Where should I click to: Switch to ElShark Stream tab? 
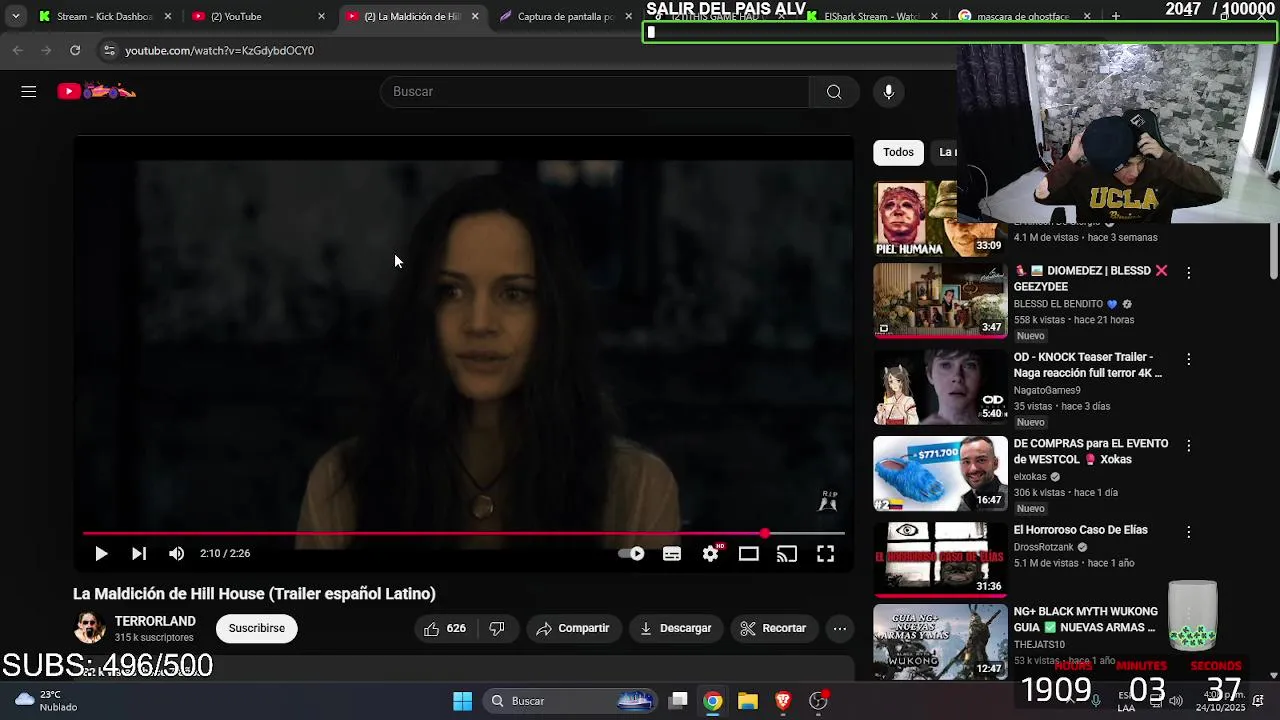(x=872, y=16)
